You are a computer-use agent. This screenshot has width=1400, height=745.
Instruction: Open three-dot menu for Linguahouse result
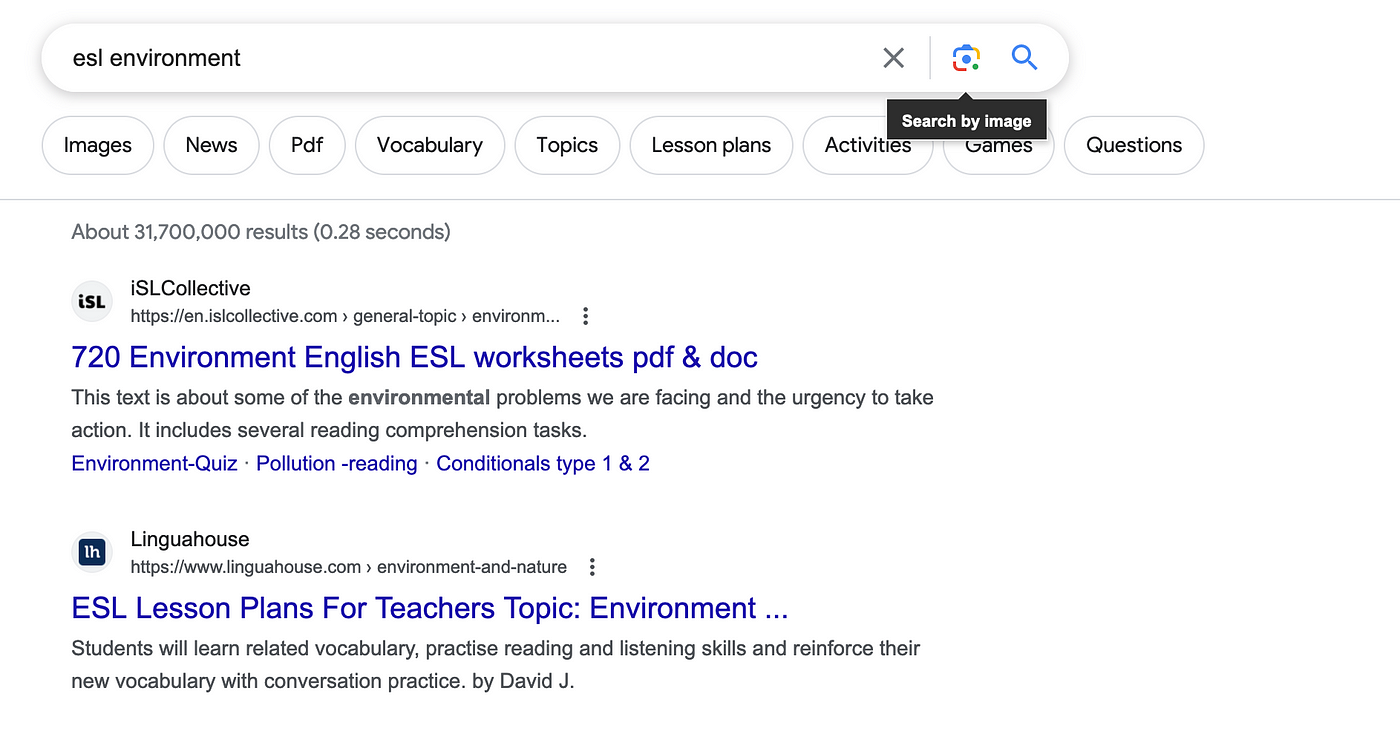pyautogui.click(x=592, y=567)
